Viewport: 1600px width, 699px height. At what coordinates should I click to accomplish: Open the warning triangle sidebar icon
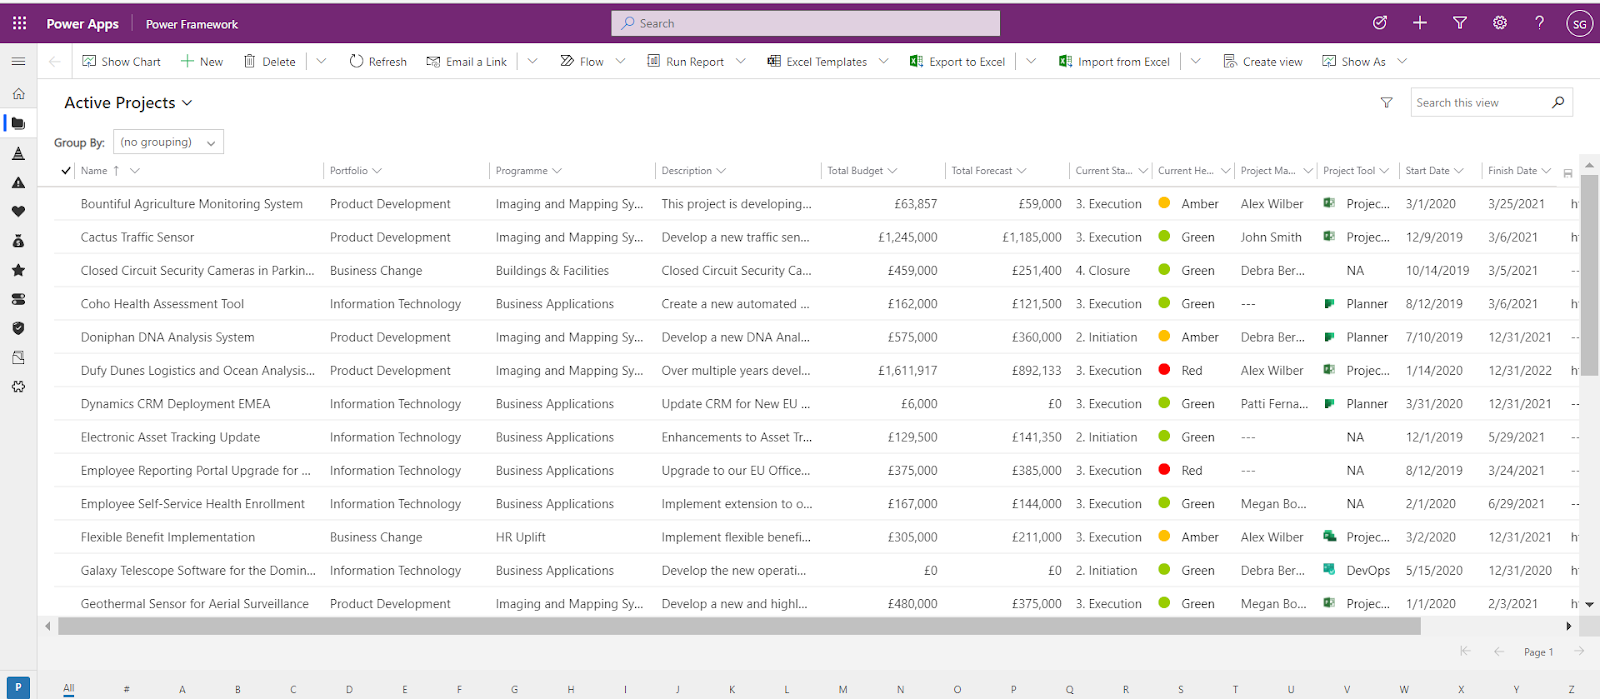coord(18,183)
